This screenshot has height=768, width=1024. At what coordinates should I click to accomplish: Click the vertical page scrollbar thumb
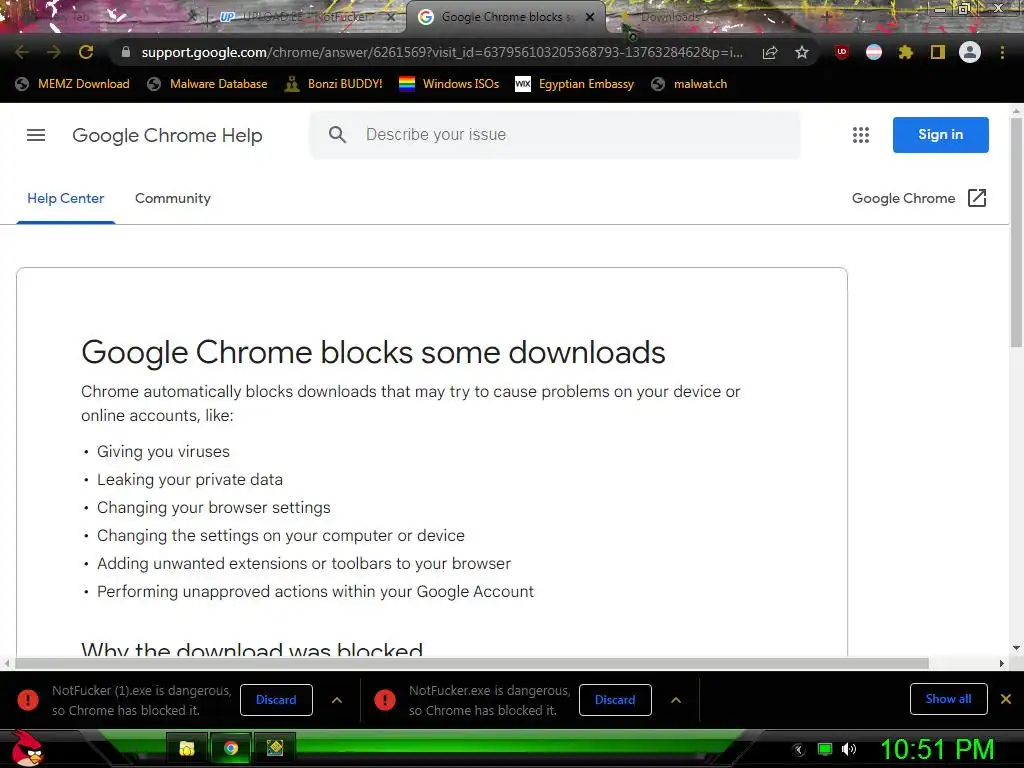(x=1016, y=232)
